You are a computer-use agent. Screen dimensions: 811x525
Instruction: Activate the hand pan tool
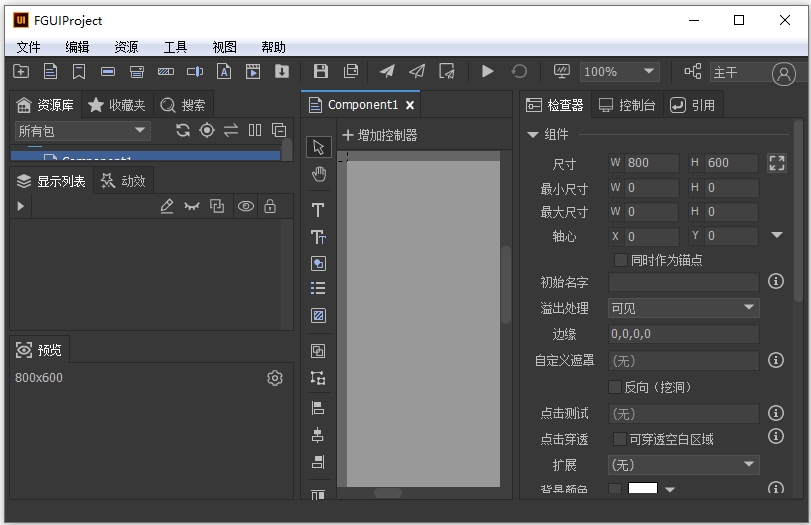click(x=318, y=174)
